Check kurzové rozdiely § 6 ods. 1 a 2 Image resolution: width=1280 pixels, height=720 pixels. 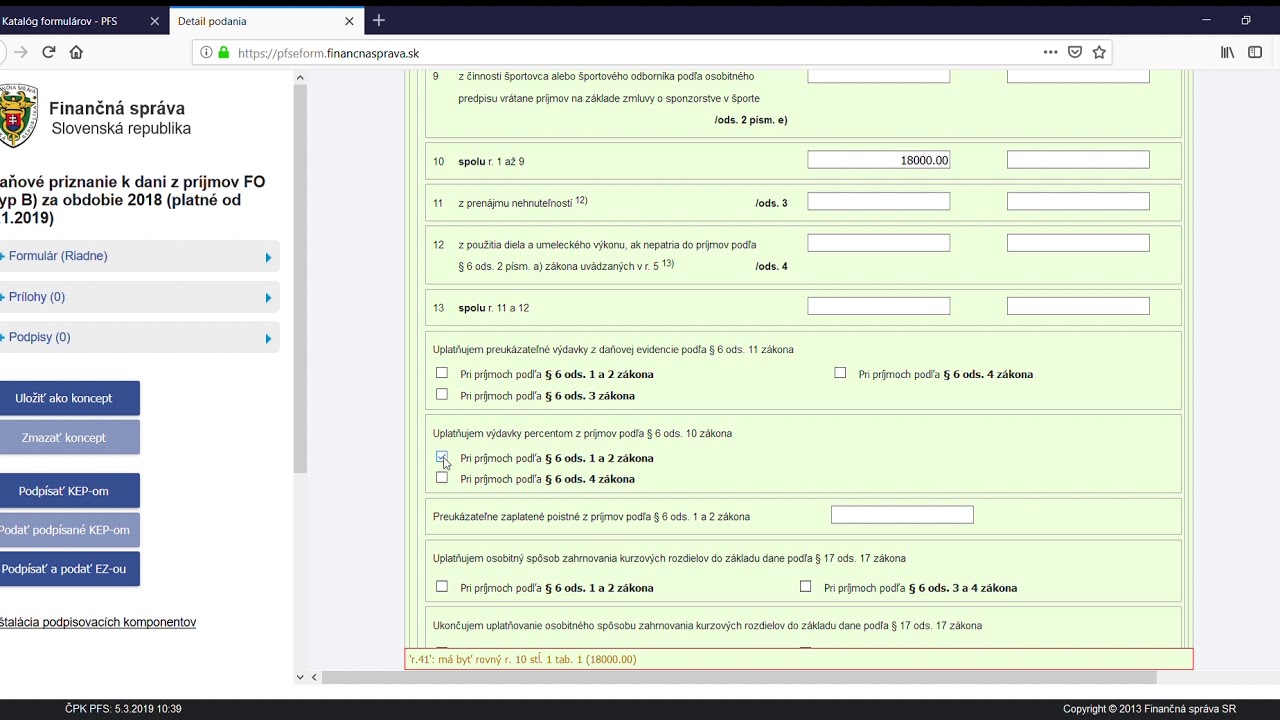tap(442, 587)
